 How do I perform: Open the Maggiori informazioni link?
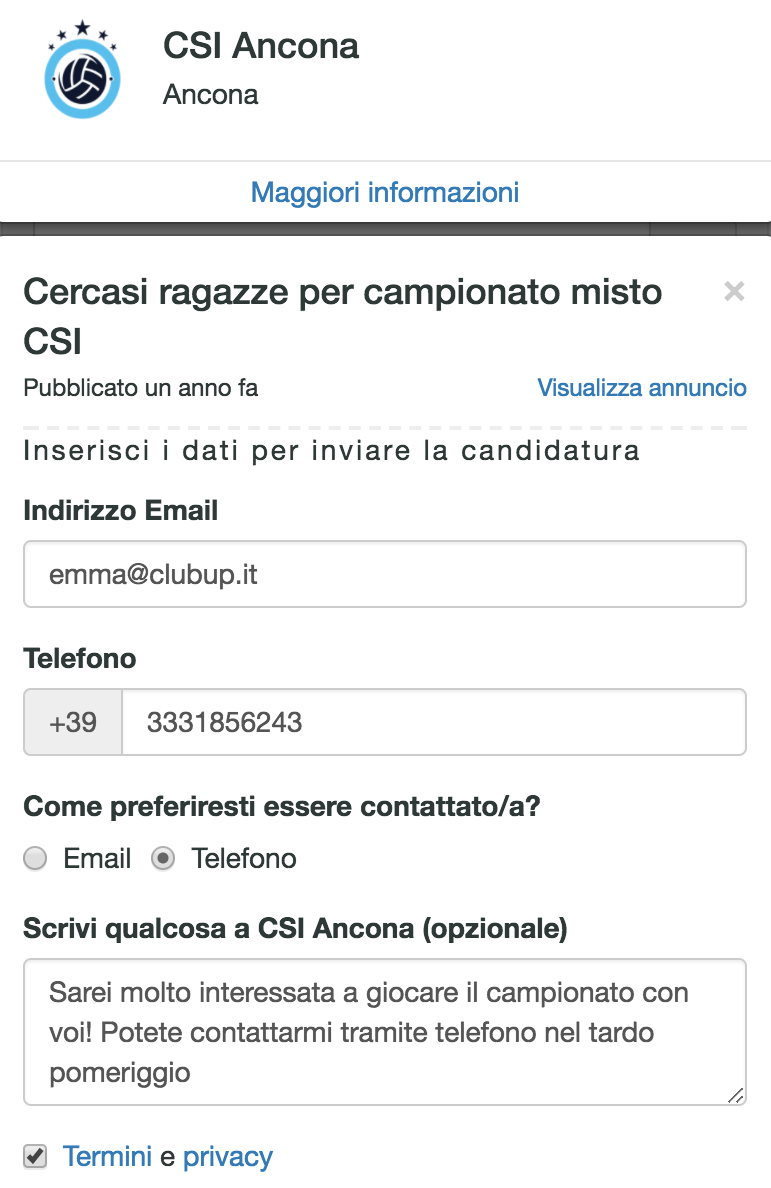[x=385, y=192]
